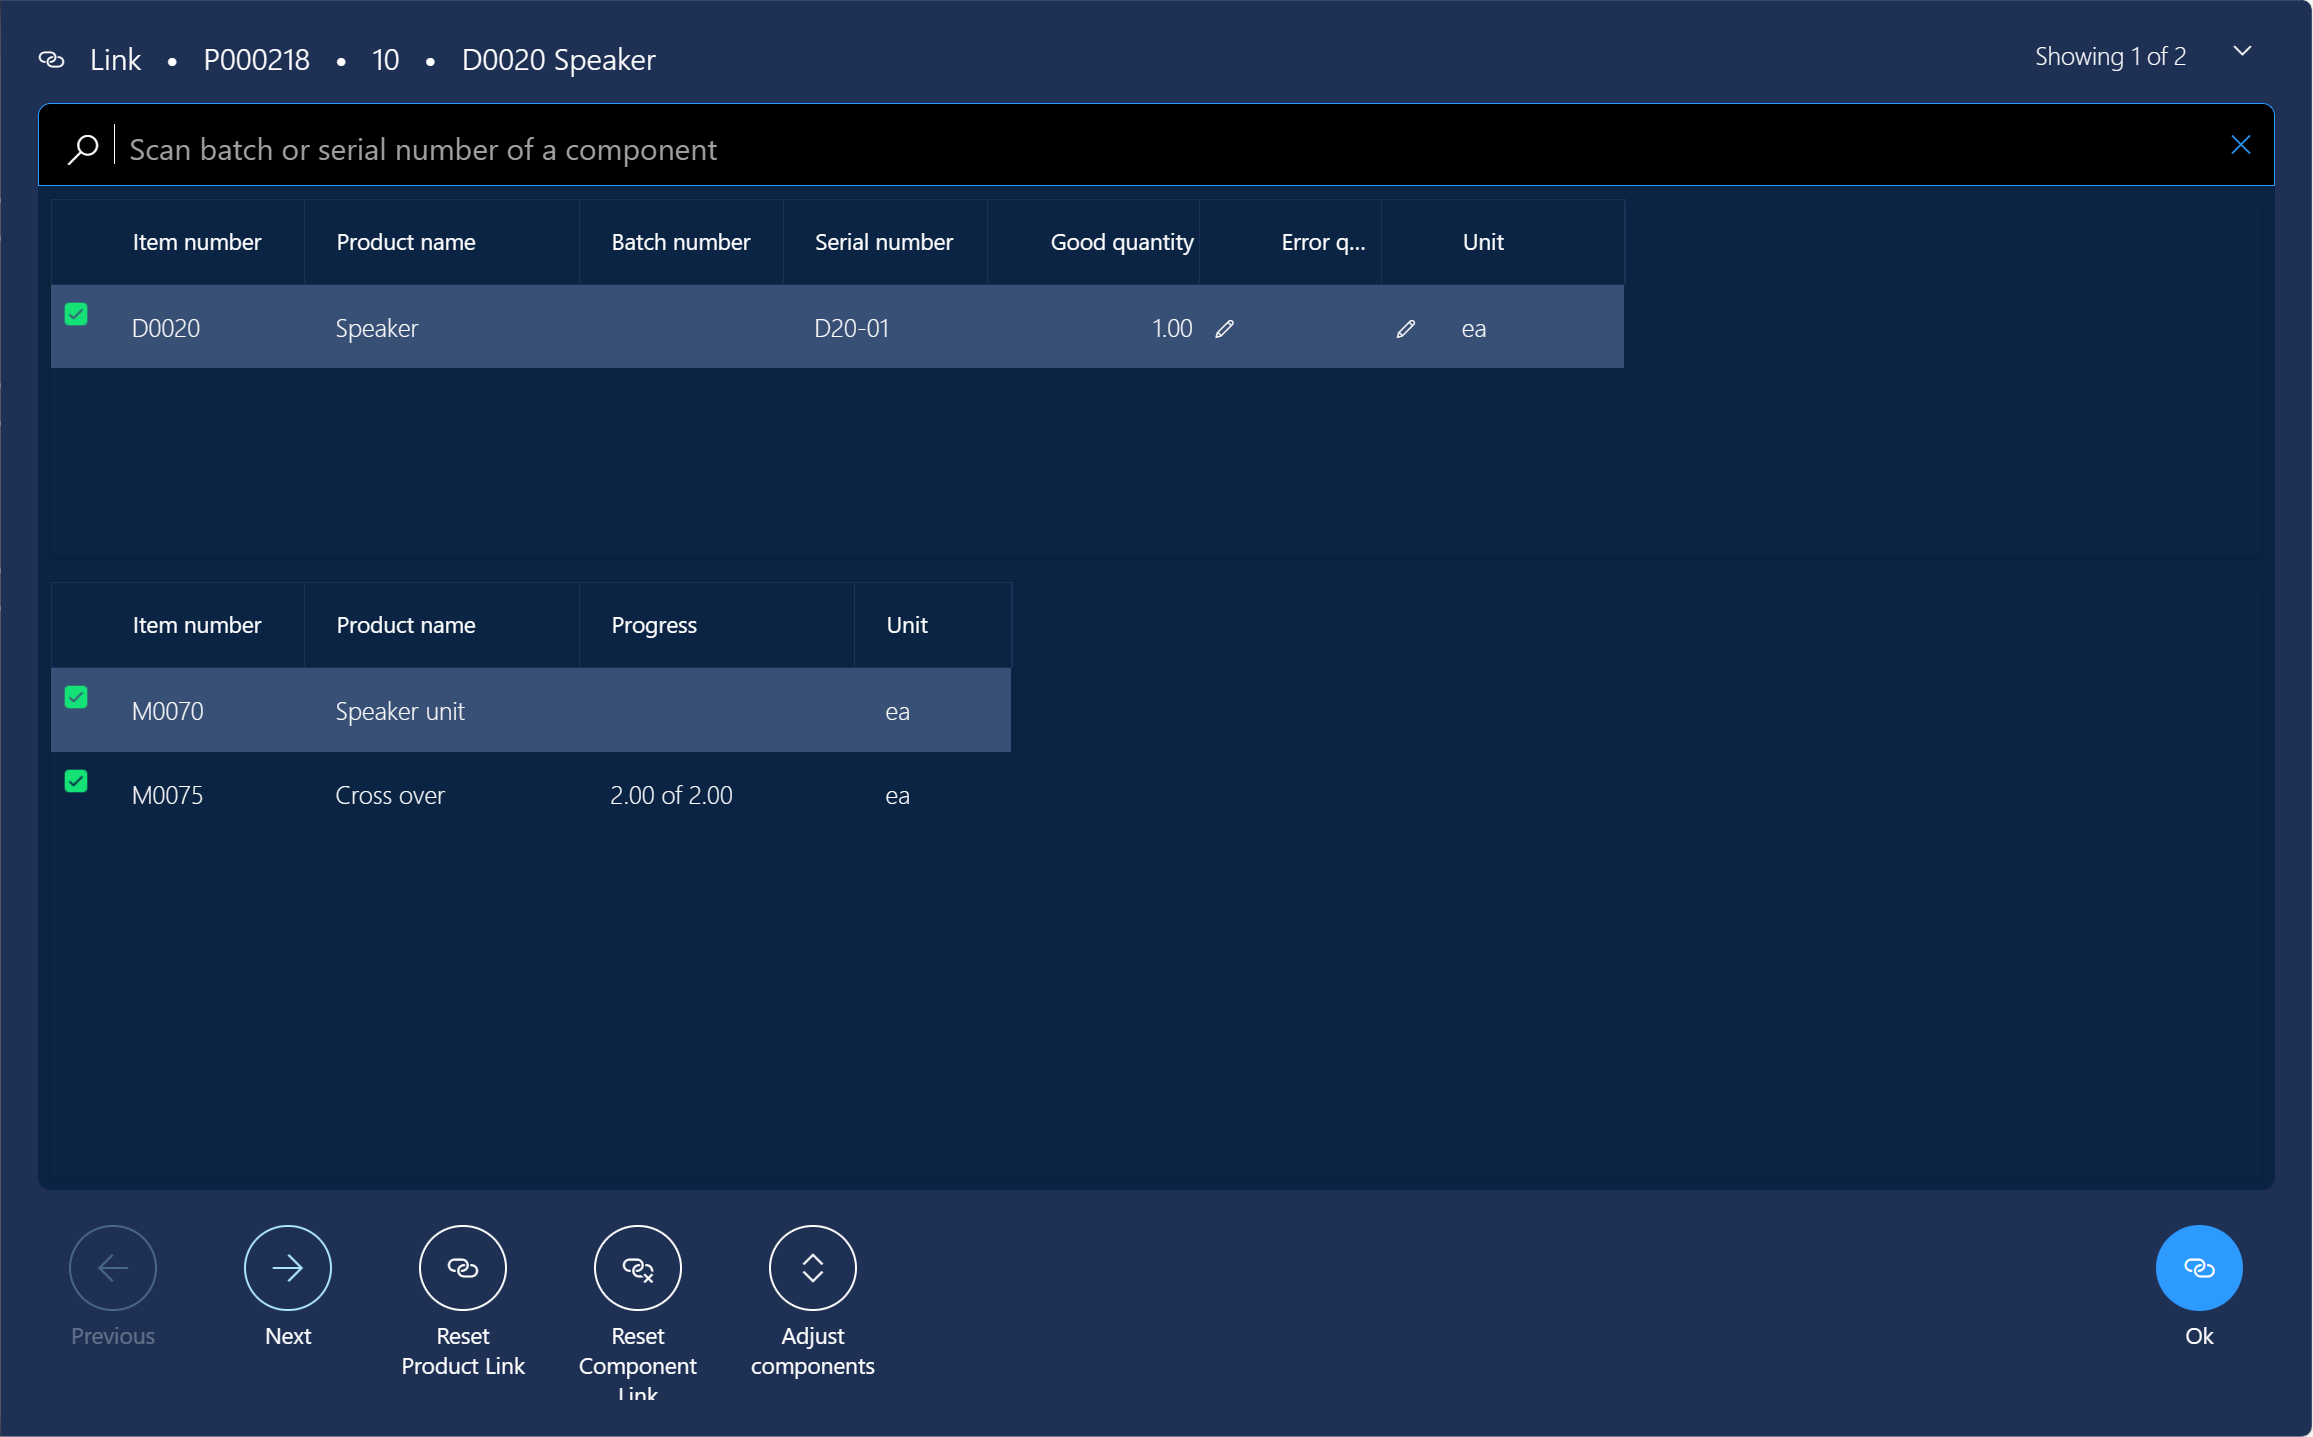Click the search magnifier icon
Image resolution: width=2313 pixels, height=1437 pixels.
tap(83, 149)
